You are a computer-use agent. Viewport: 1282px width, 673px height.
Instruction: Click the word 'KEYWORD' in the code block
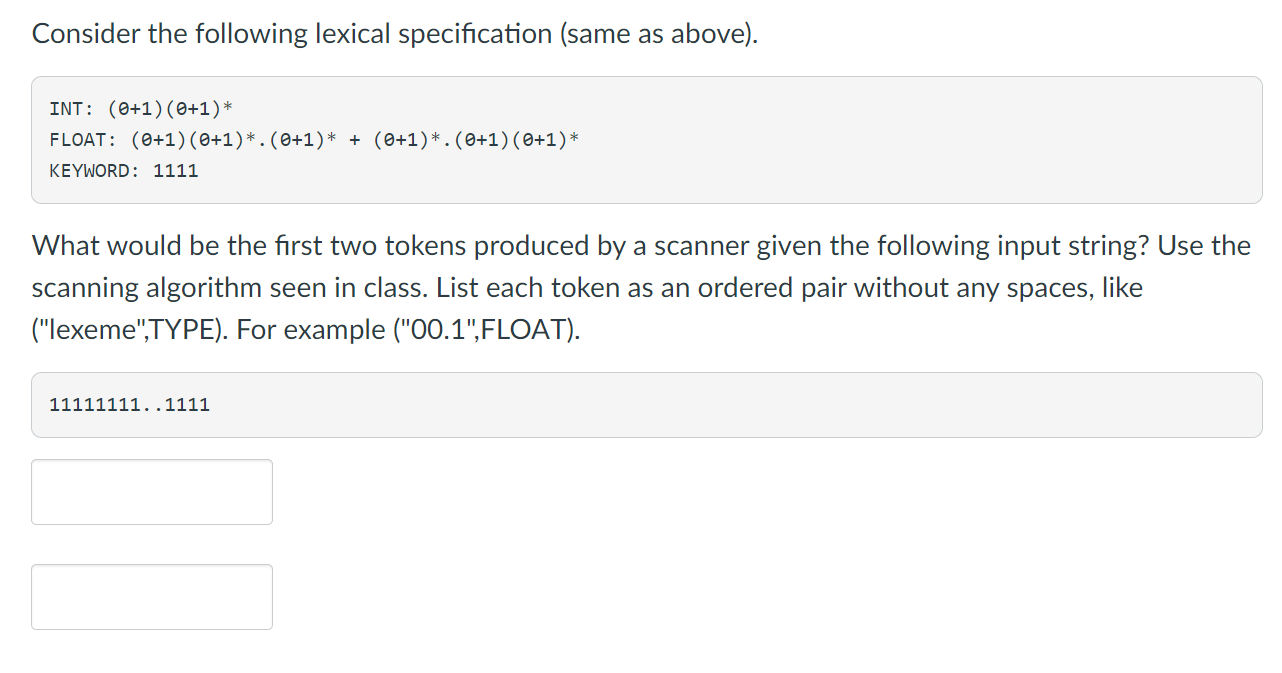coord(90,170)
